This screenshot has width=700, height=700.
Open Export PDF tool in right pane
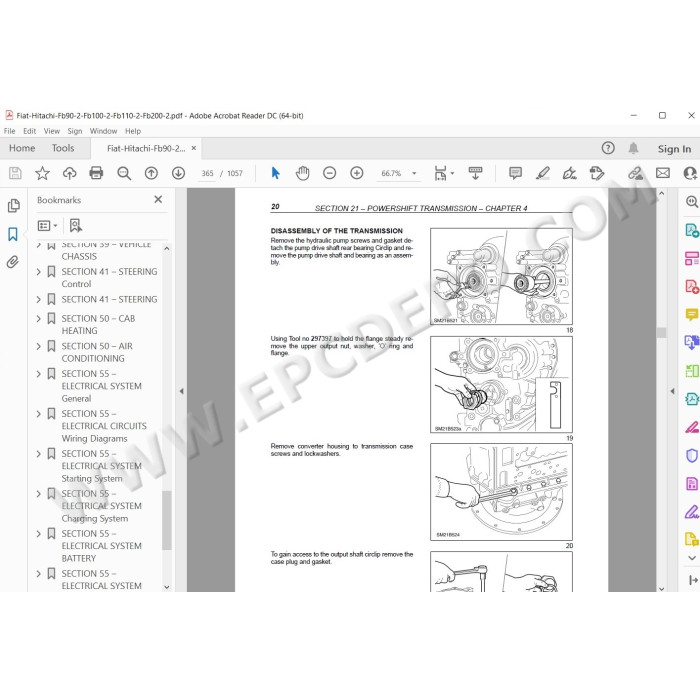pyautogui.click(x=692, y=230)
